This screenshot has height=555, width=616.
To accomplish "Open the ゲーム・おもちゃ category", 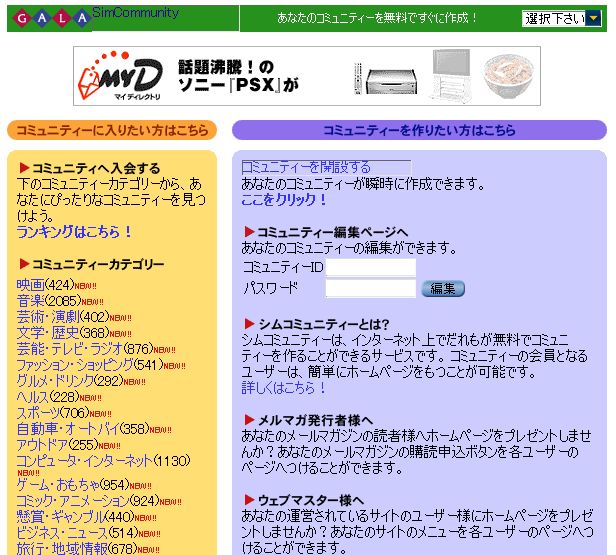I will pyautogui.click(x=57, y=485).
